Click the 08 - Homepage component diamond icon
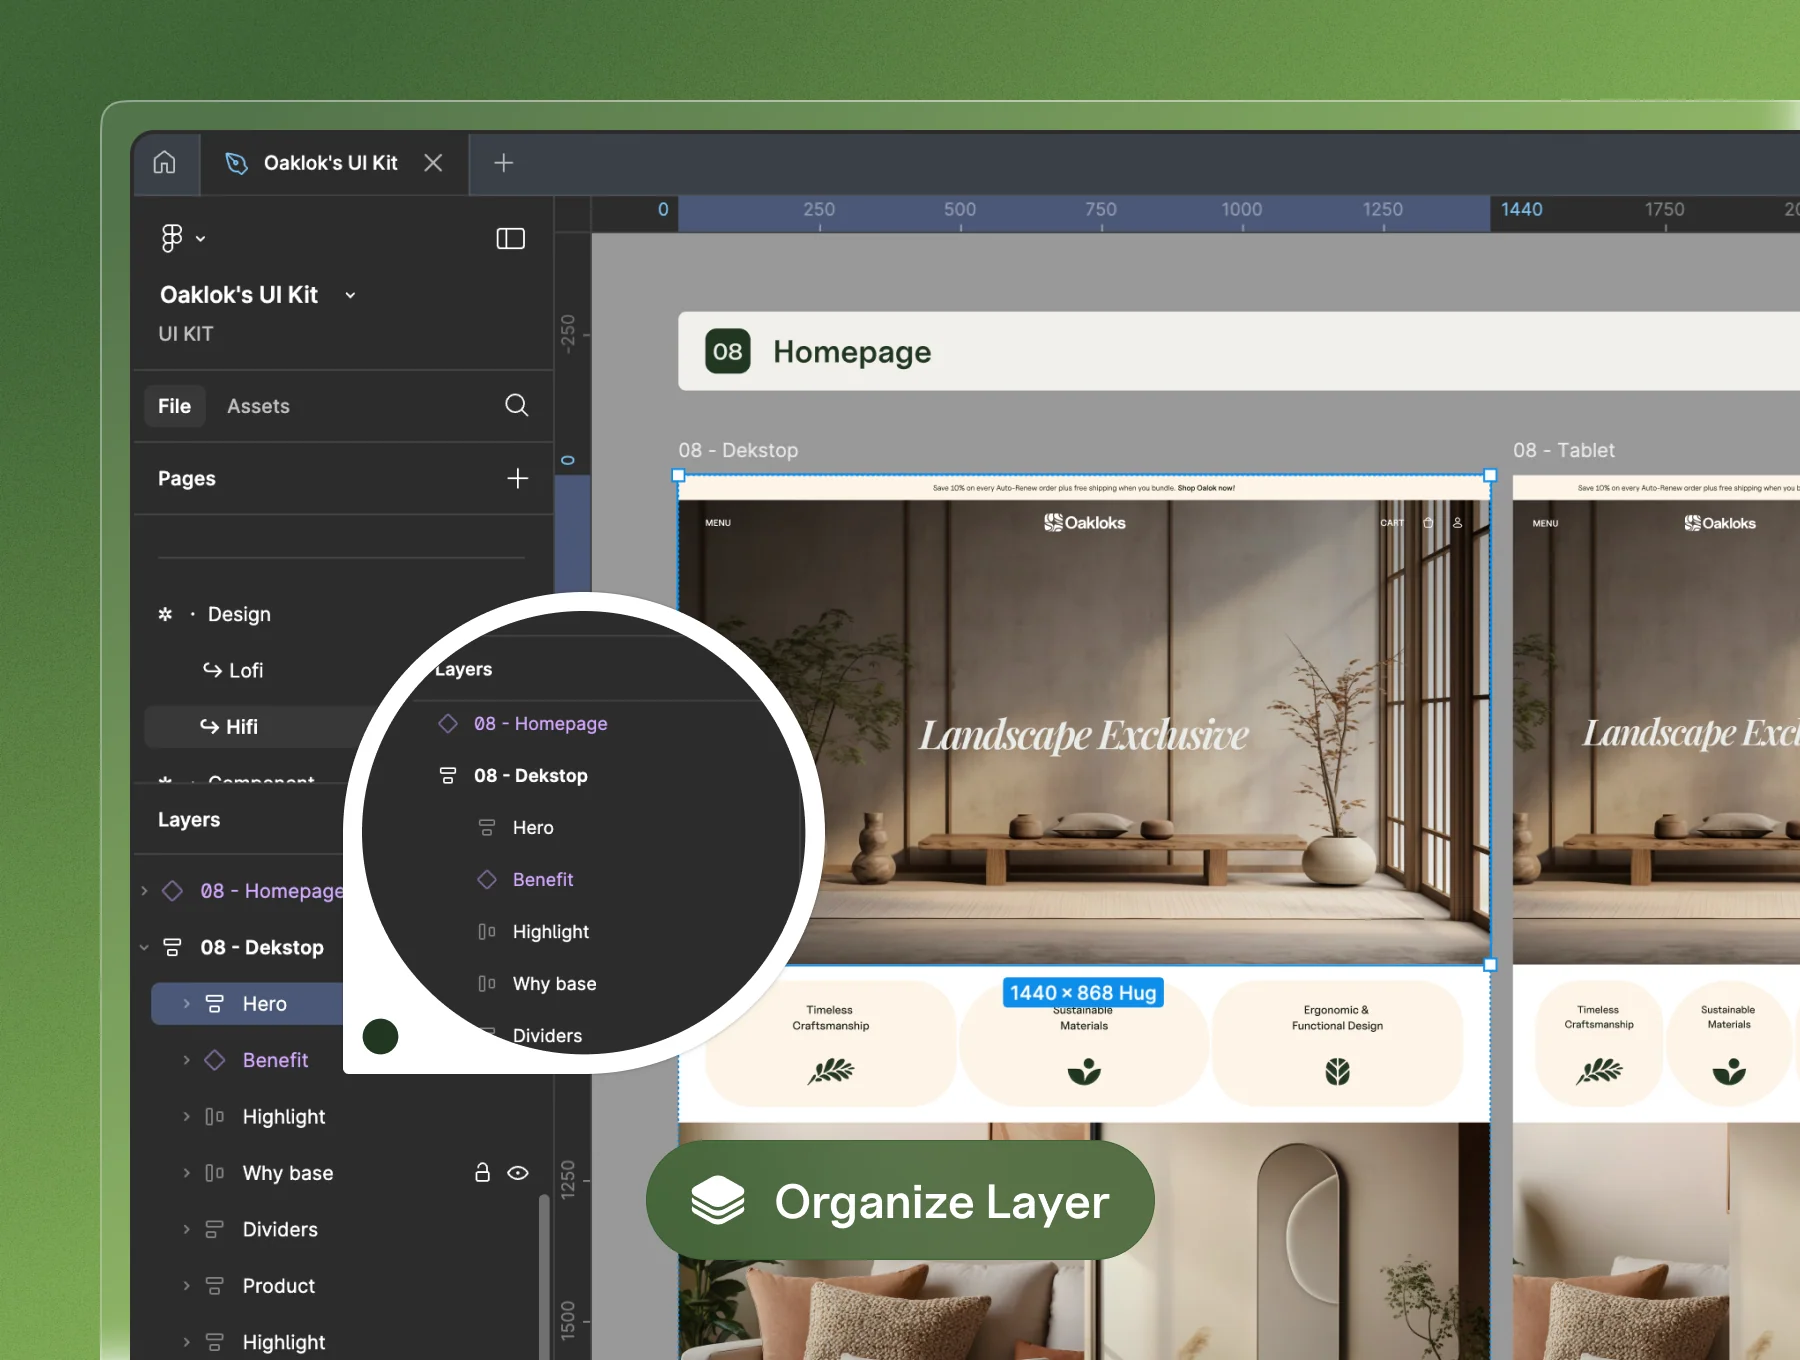Viewport: 1800px width, 1360px height. pos(172,890)
